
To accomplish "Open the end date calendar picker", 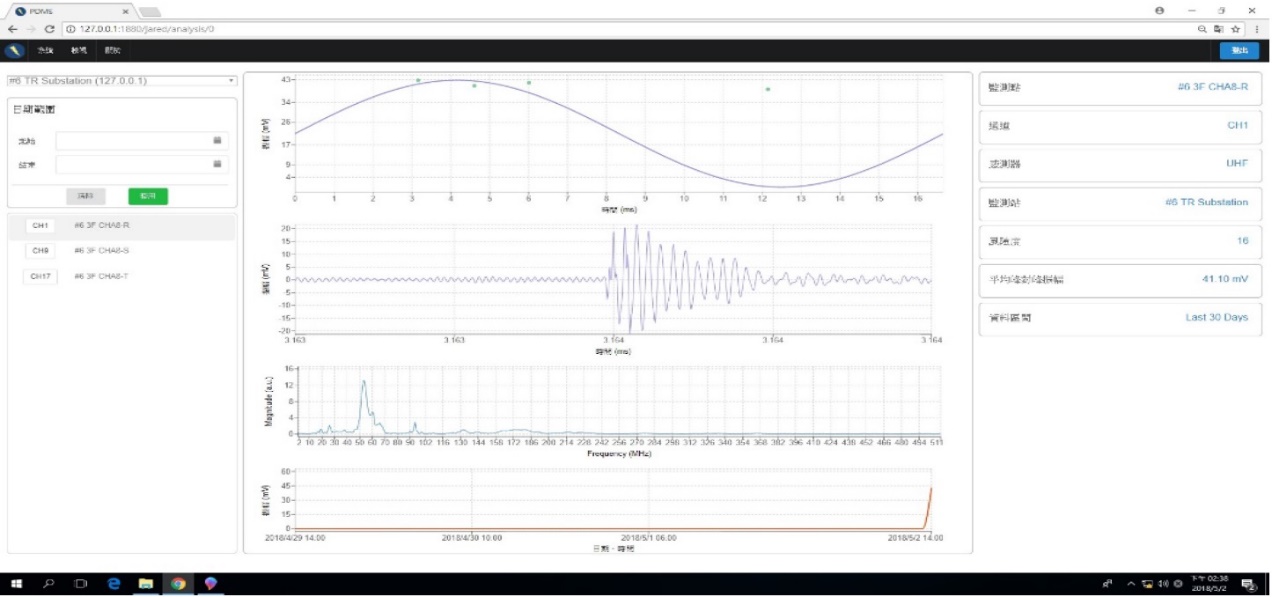I will pyautogui.click(x=217, y=164).
